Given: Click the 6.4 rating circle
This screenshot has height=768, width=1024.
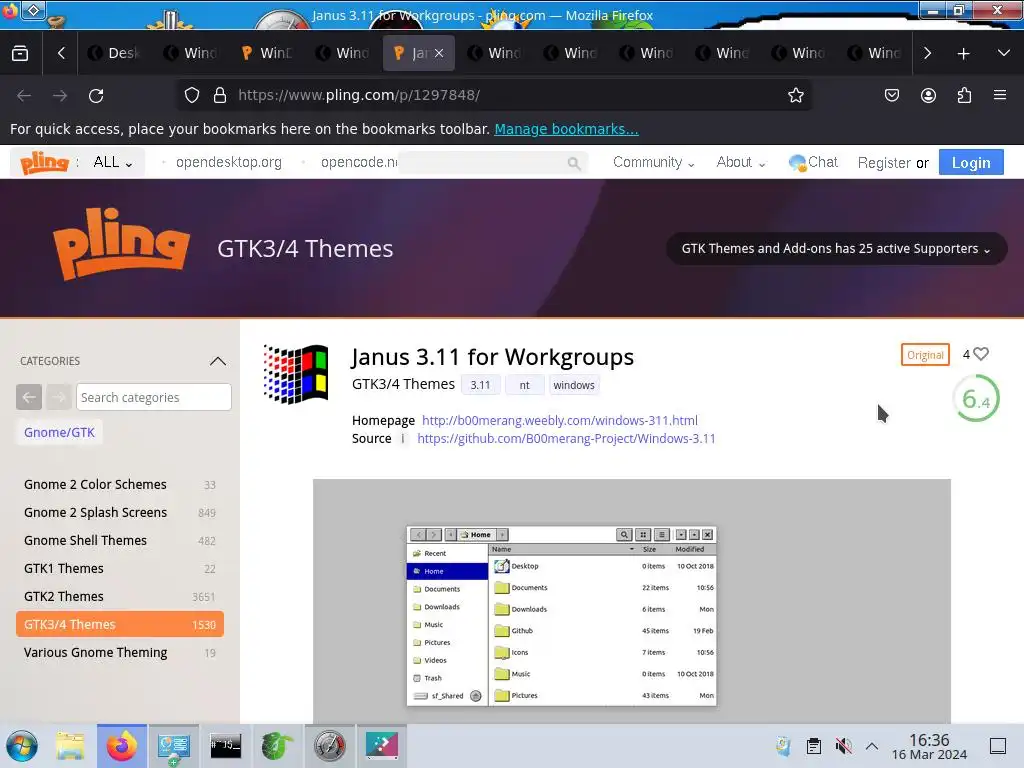Looking at the screenshot, I should tap(976, 398).
